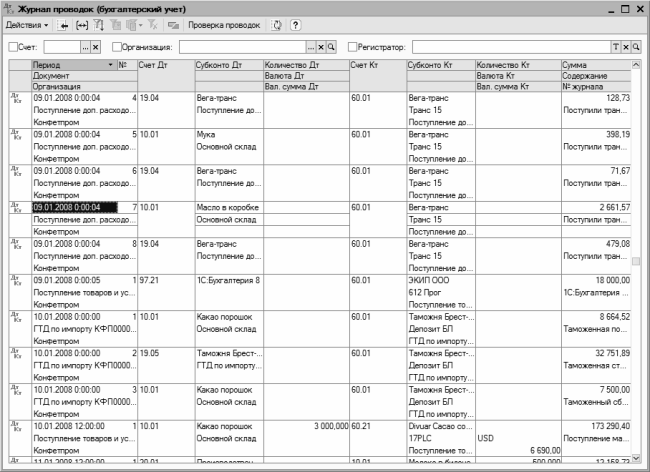Click the T type-select icon in Регистратор
The width and height of the screenshot is (650, 472).
(615, 47)
